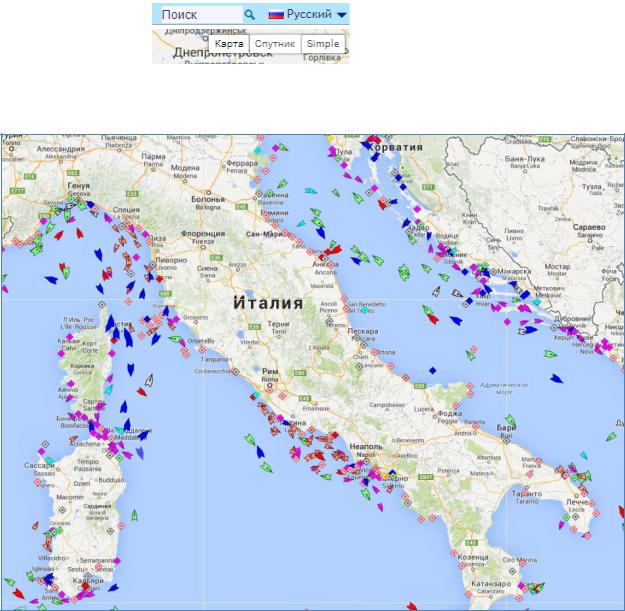
Task: Click the Таранто city label
Action: click(x=527, y=494)
